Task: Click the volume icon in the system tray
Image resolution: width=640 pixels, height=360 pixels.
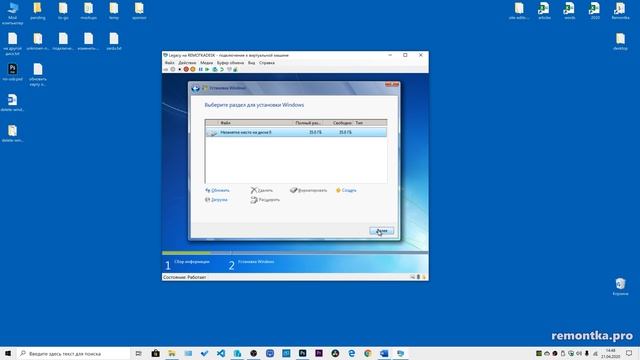Action: (579, 353)
